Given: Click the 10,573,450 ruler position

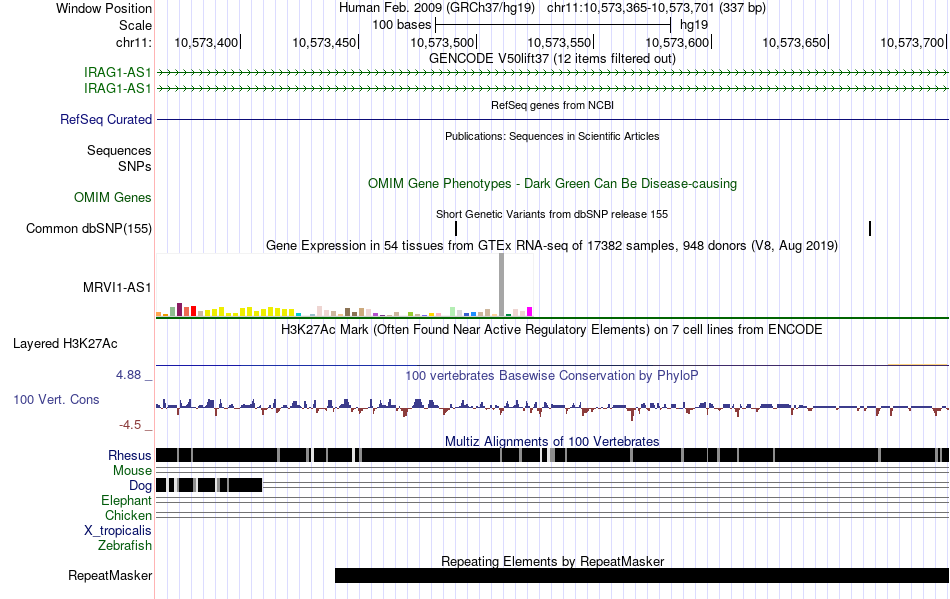Looking at the screenshot, I should tap(325, 42).
